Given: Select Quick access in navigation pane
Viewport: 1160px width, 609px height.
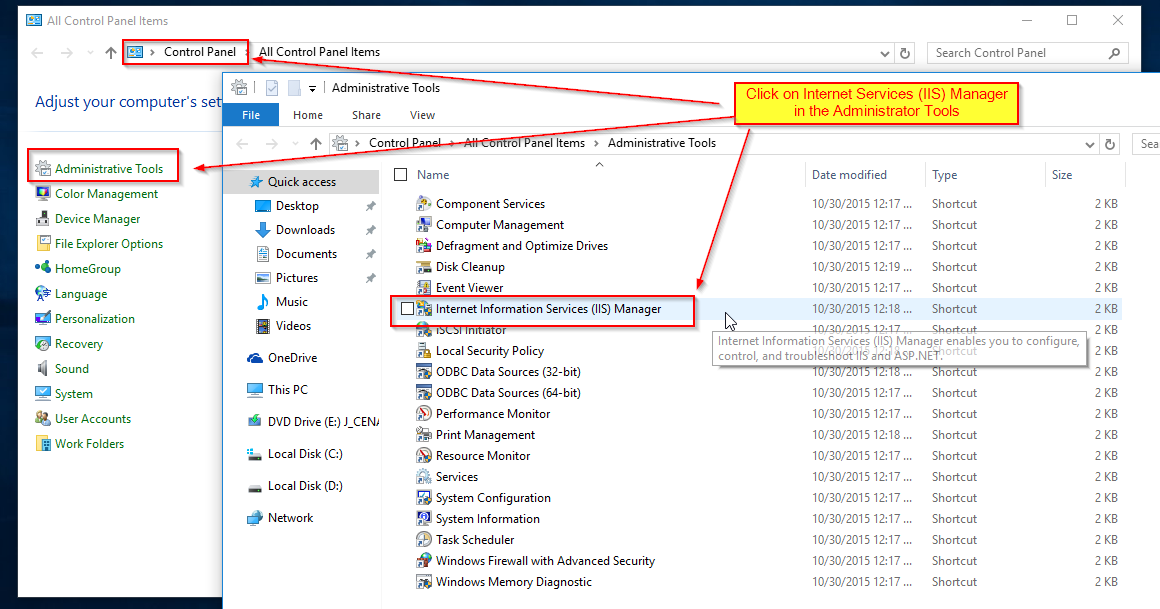Looking at the screenshot, I should tap(302, 181).
